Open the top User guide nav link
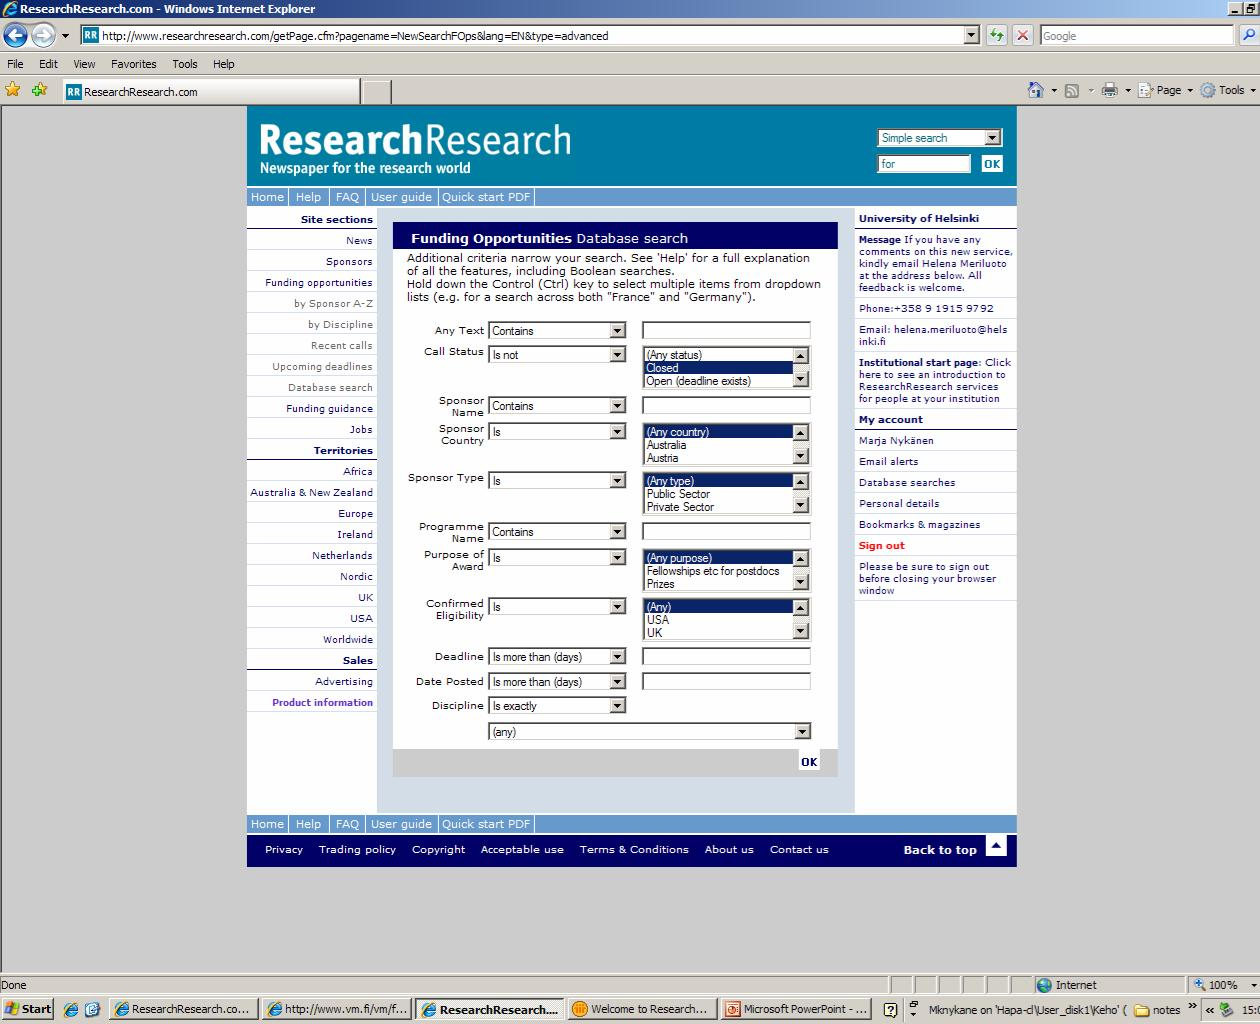Viewport: 1260px width, 1024px height. pyautogui.click(x=401, y=197)
